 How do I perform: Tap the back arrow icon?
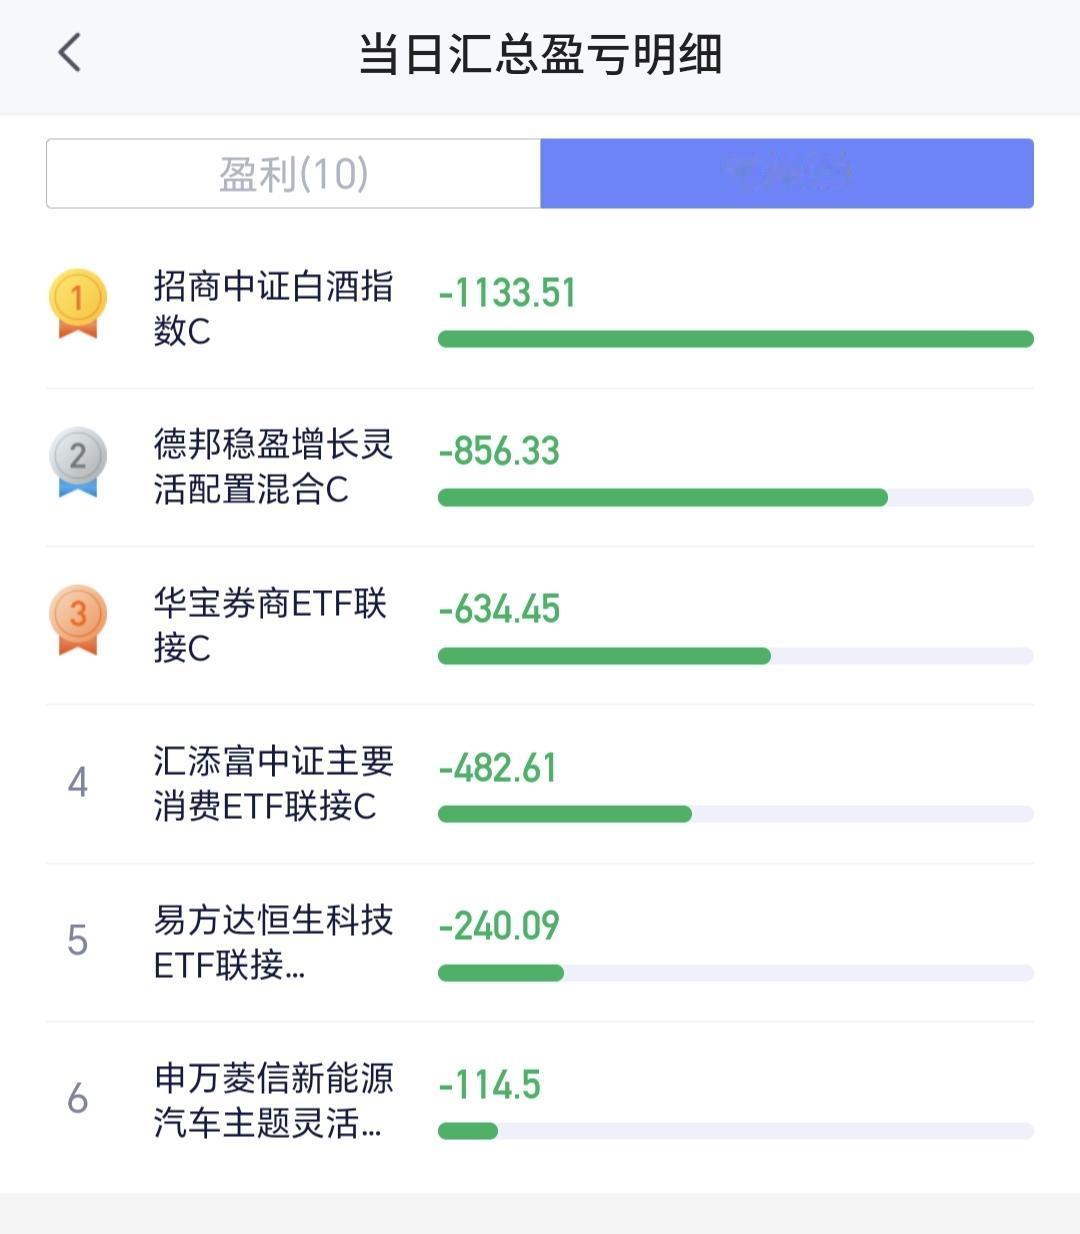coord(69,53)
